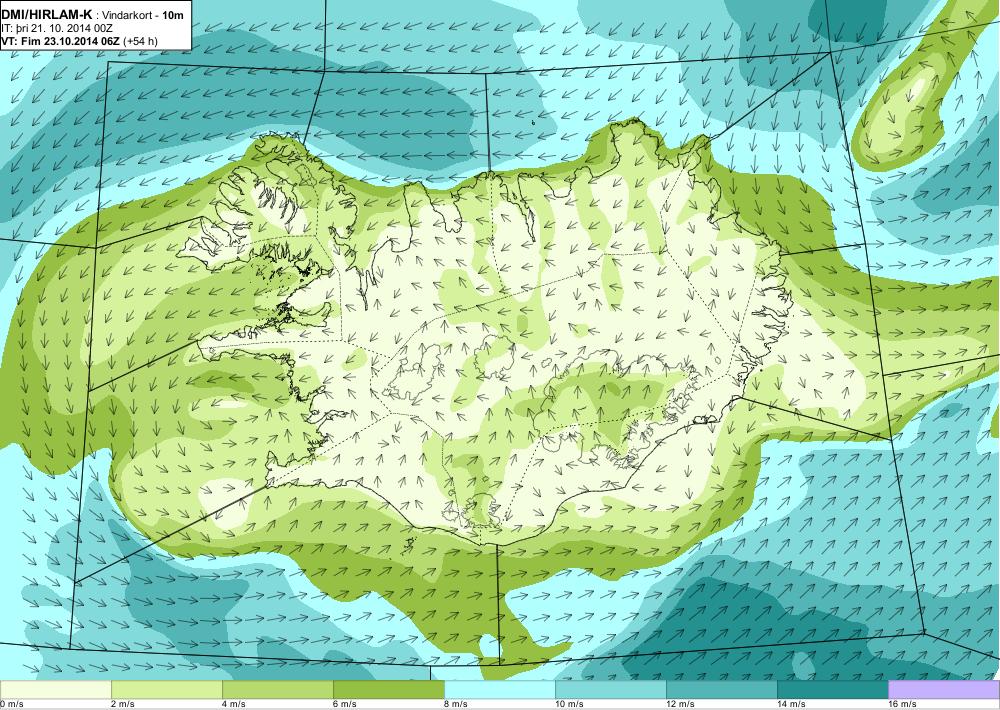Click the light green 2–4 m/s legend swatch
The height and width of the screenshot is (710, 1000).
coord(166,690)
